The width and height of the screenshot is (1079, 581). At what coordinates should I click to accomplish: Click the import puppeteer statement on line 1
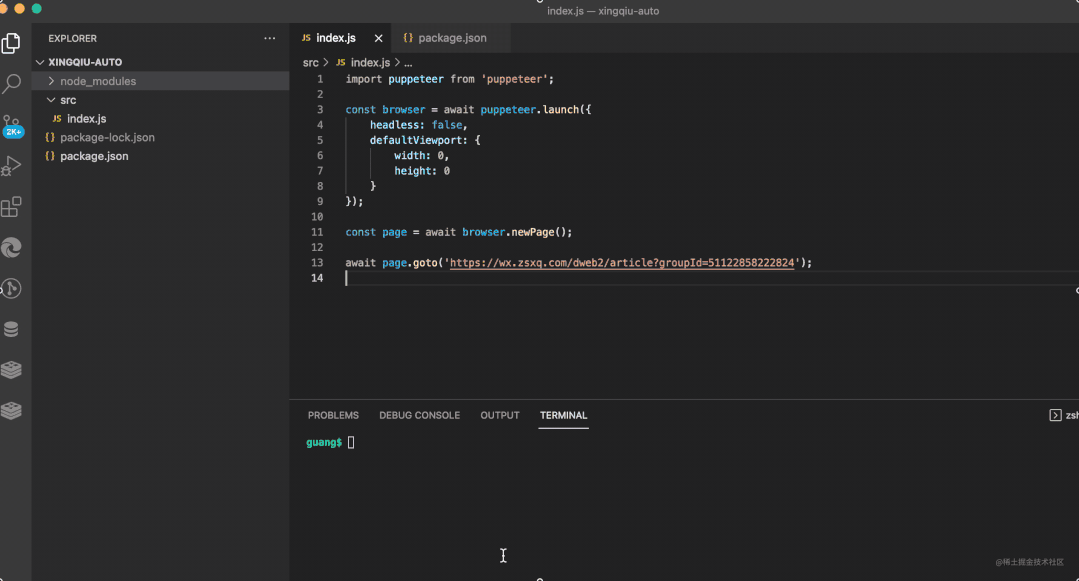tap(449, 79)
